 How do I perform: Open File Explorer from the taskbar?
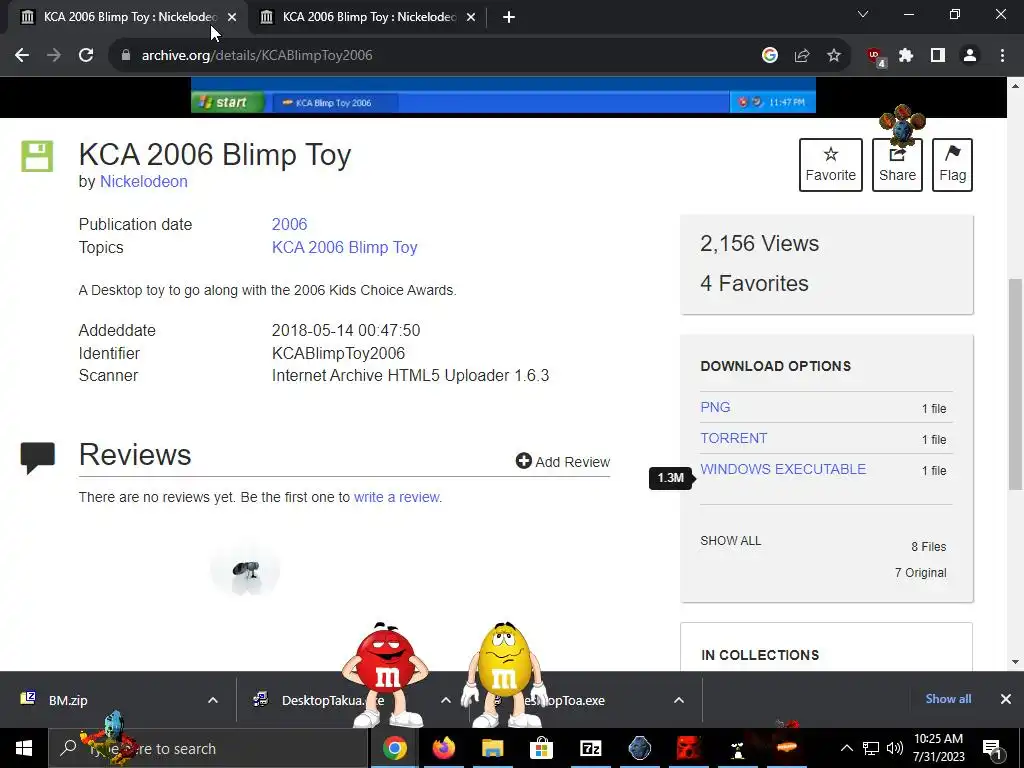pos(492,748)
